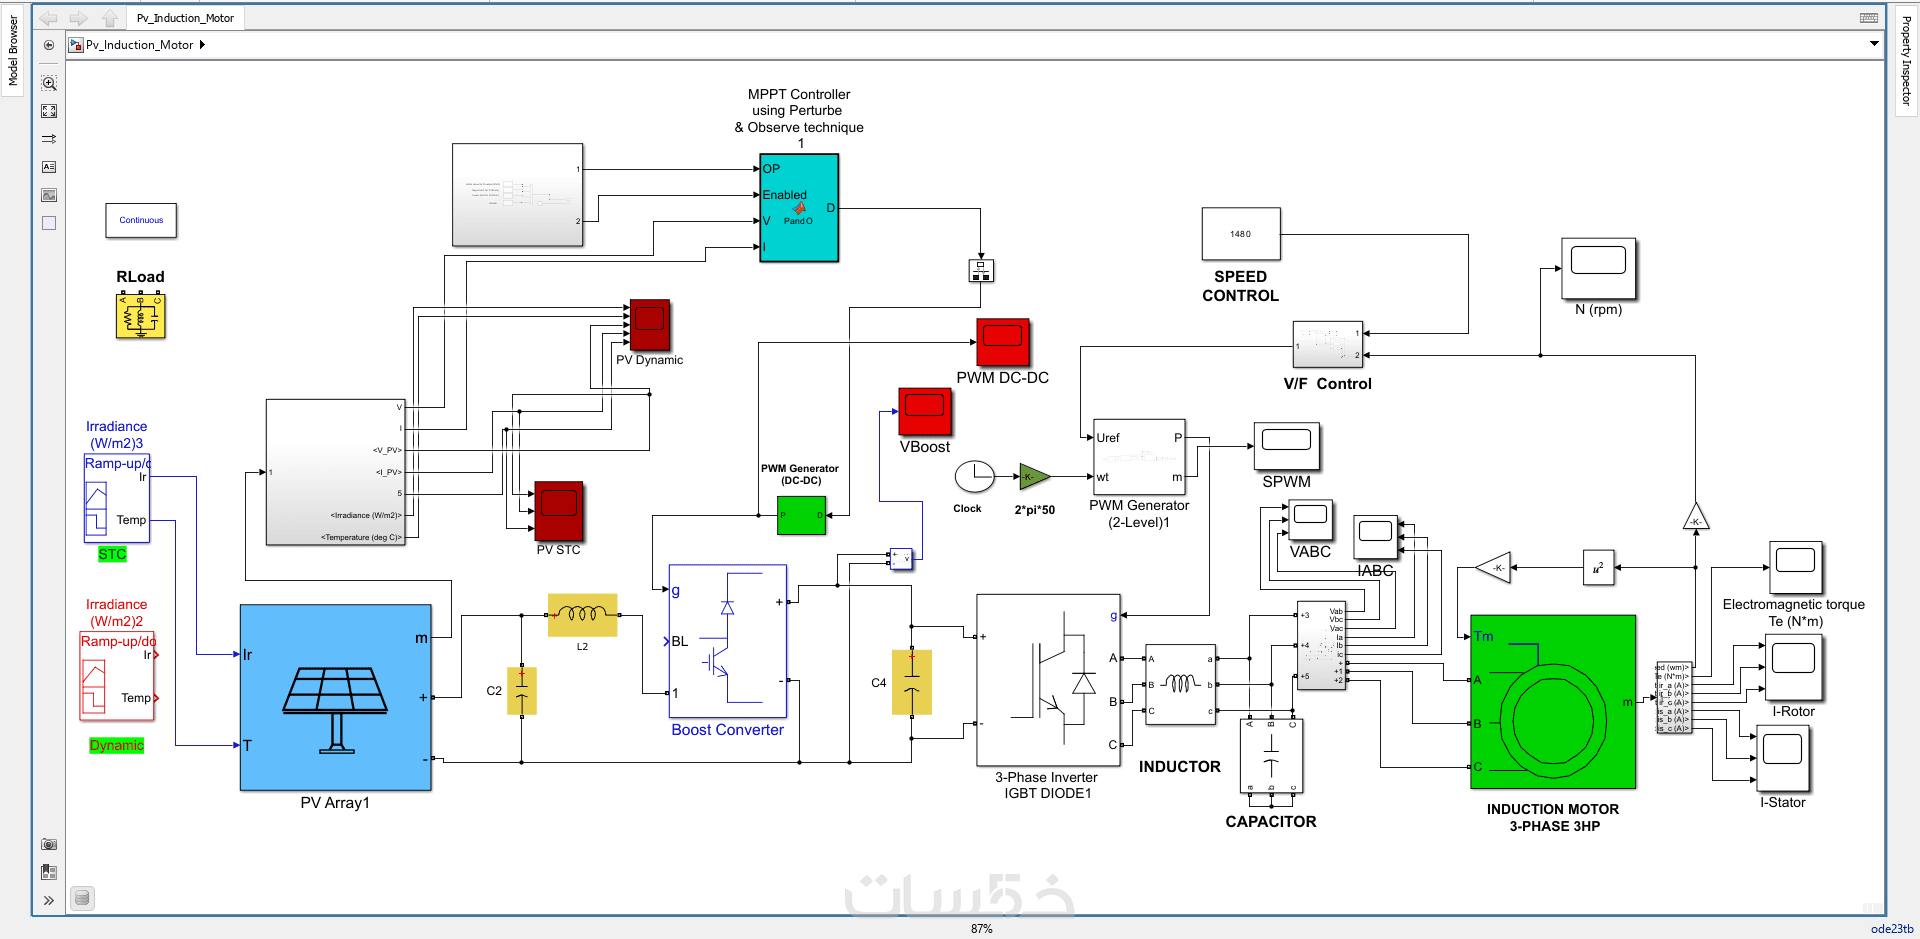
Task: Select the V/F Control subsystem block
Action: click(1328, 345)
